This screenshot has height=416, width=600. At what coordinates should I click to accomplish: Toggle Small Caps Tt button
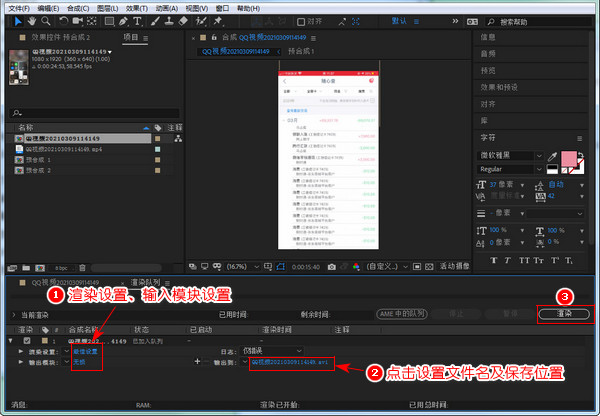pyautogui.click(x=538, y=260)
